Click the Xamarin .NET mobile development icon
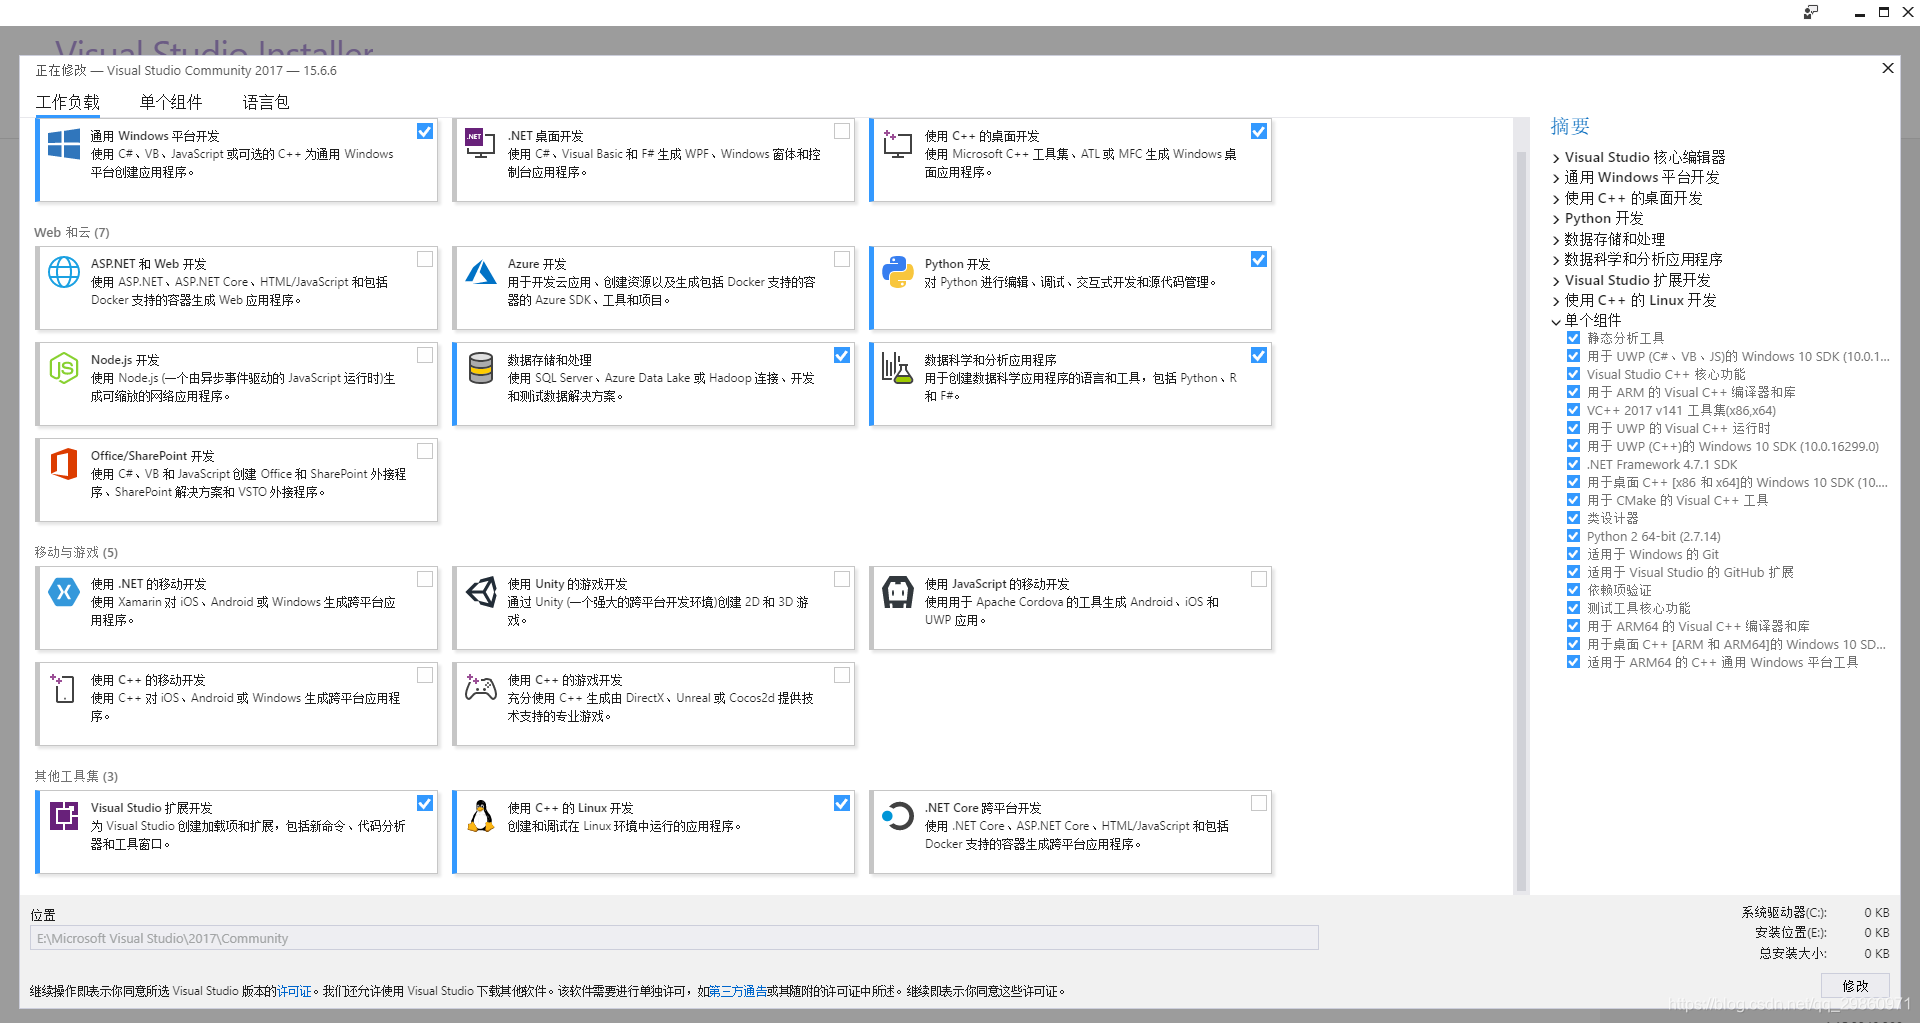The image size is (1920, 1023). 64,592
